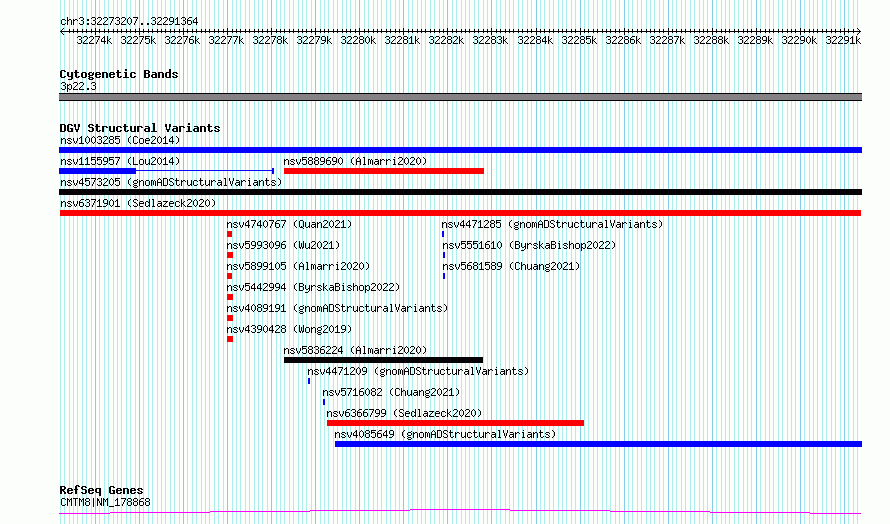The width and height of the screenshot is (890, 524).
Task: Open nsv5836224 (Almarri2020) variant label
Action: (x=355, y=350)
